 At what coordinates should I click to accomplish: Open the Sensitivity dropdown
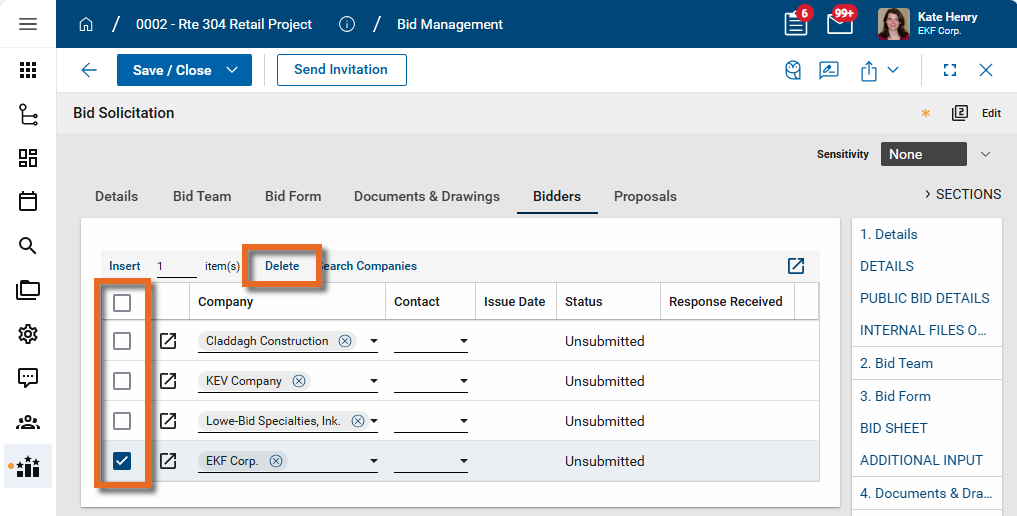pyautogui.click(x=985, y=154)
